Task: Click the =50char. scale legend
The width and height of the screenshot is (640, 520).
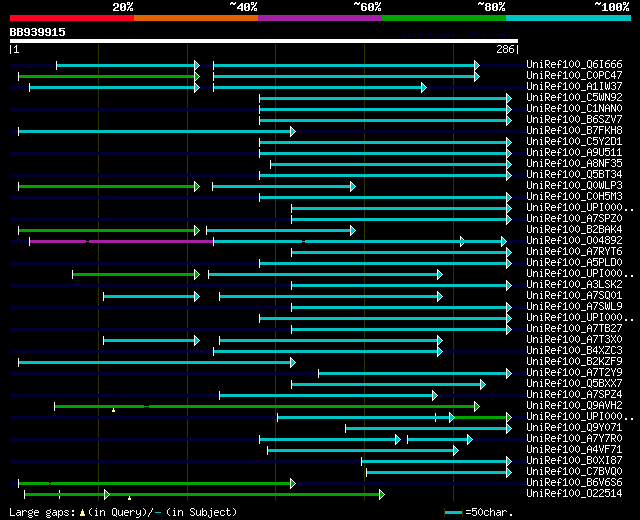Action: (x=478, y=512)
